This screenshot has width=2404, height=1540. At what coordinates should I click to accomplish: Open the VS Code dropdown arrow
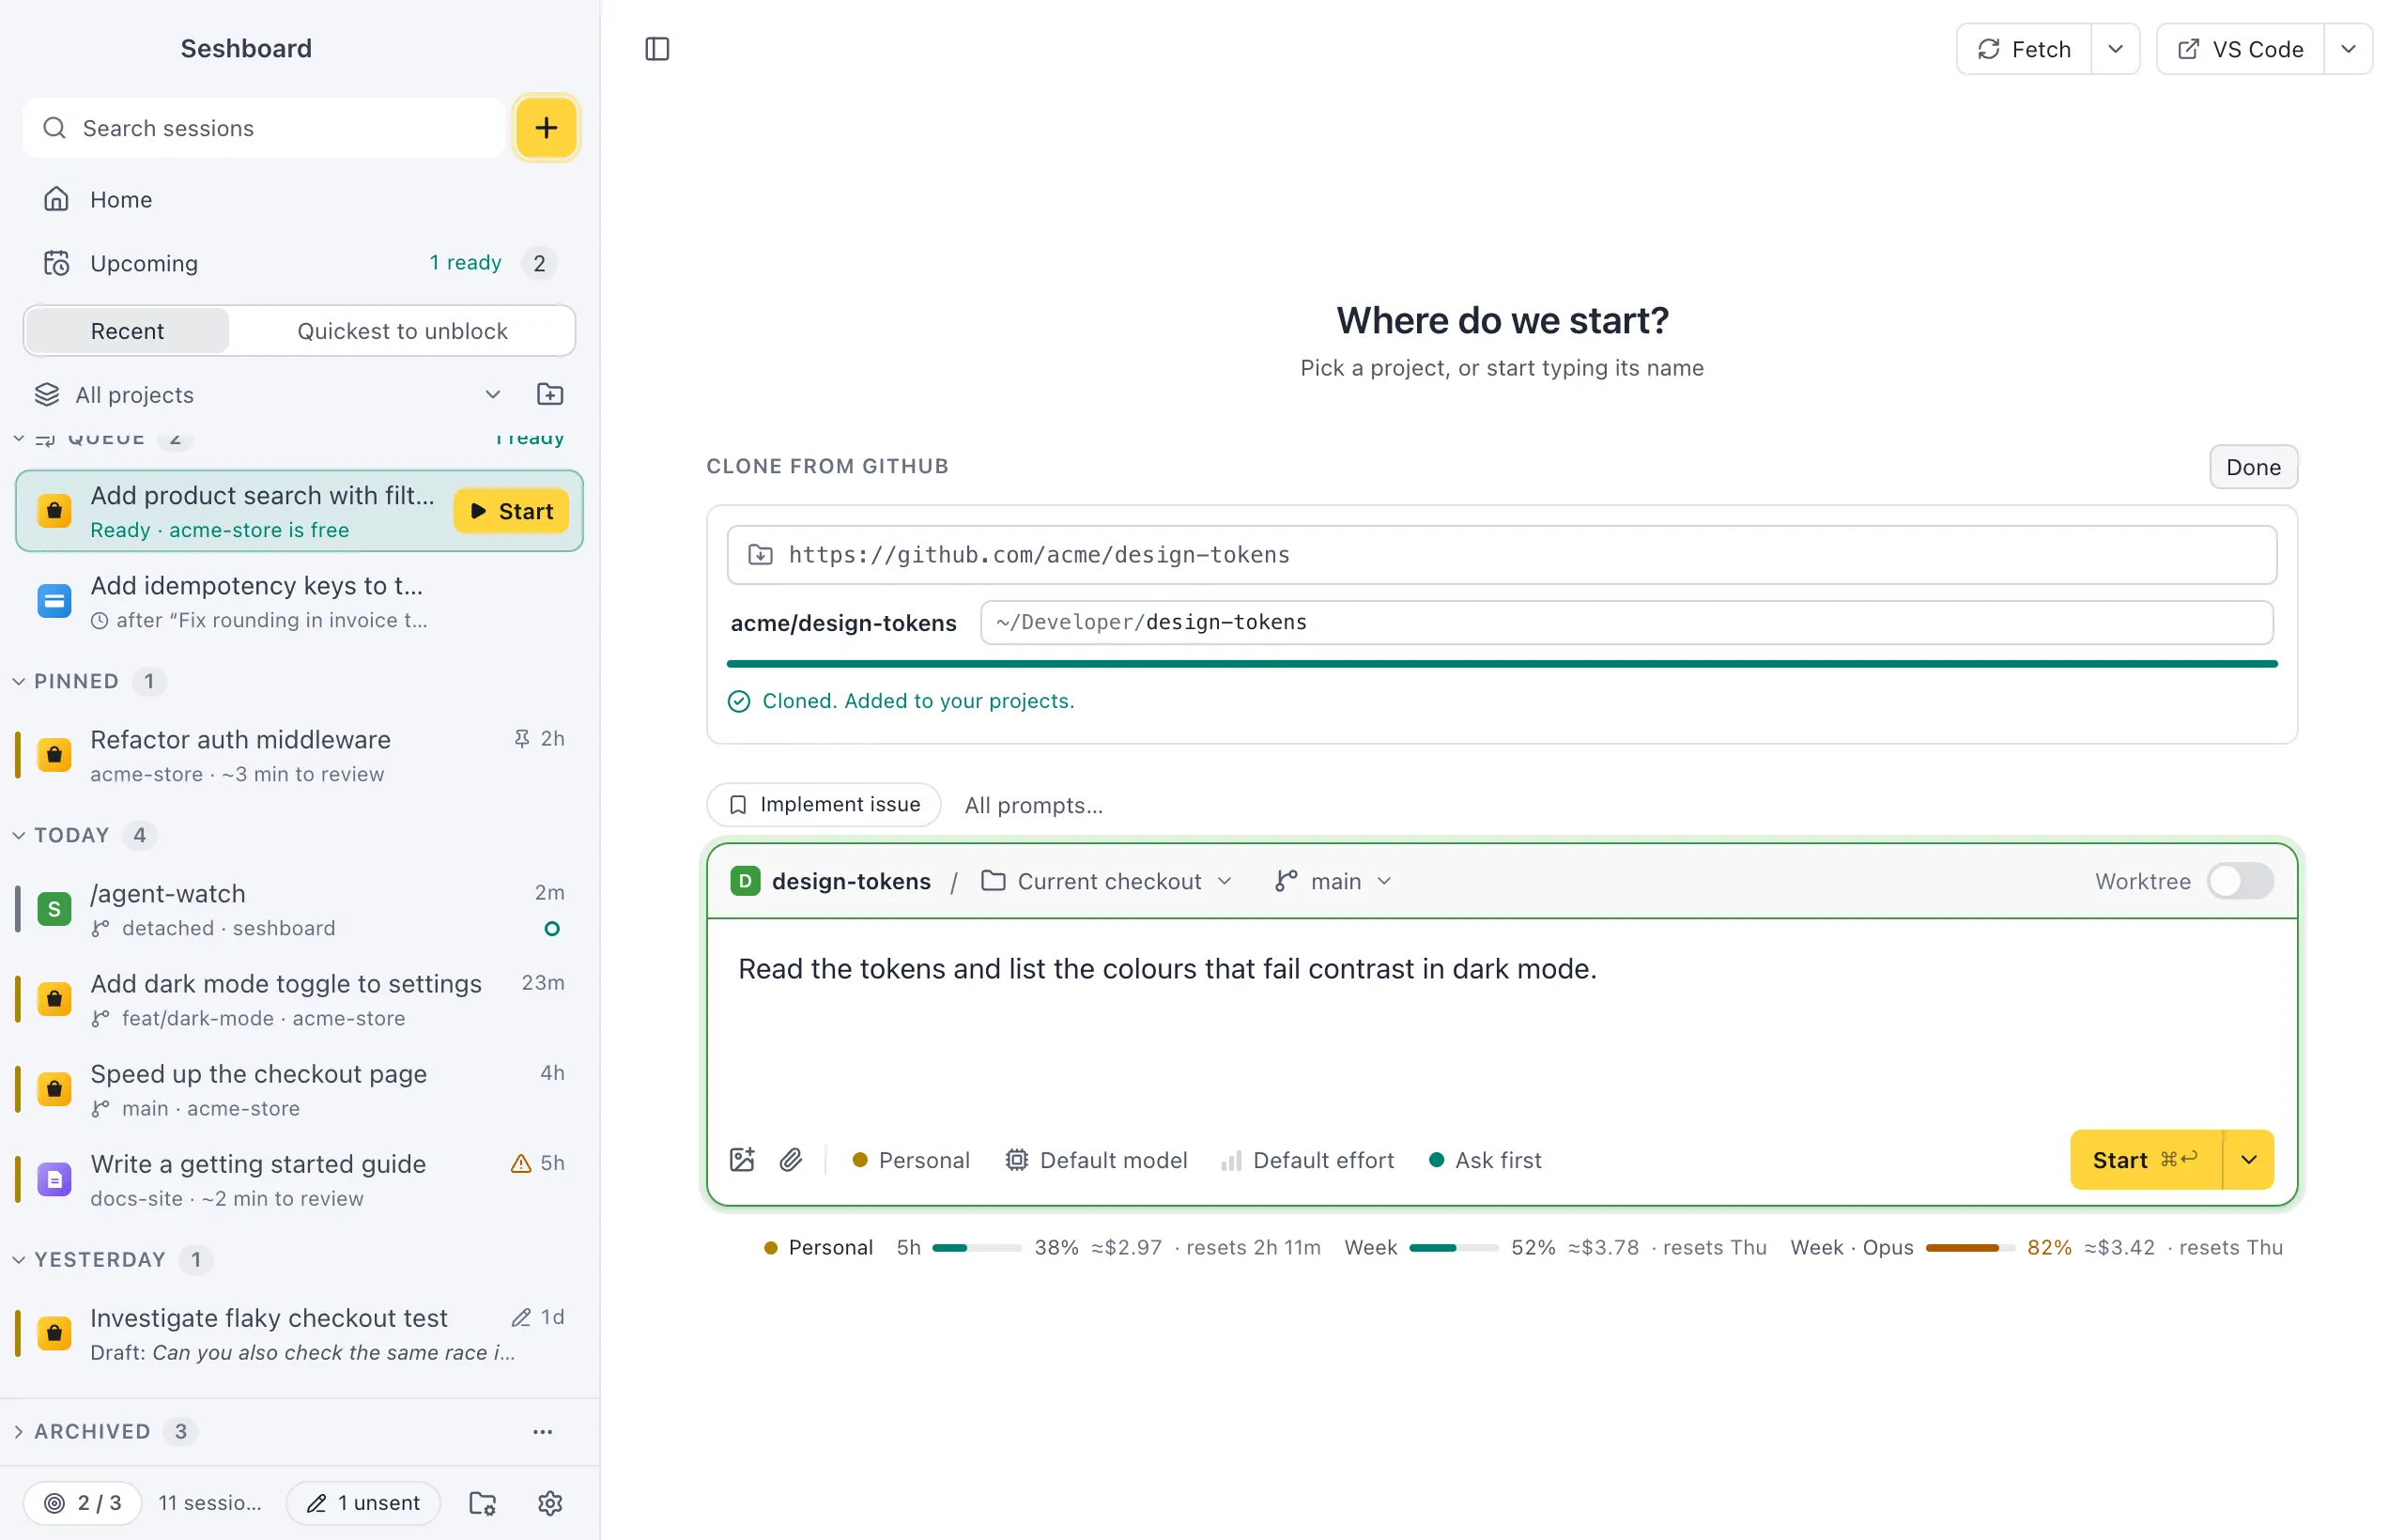tap(2348, 49)
